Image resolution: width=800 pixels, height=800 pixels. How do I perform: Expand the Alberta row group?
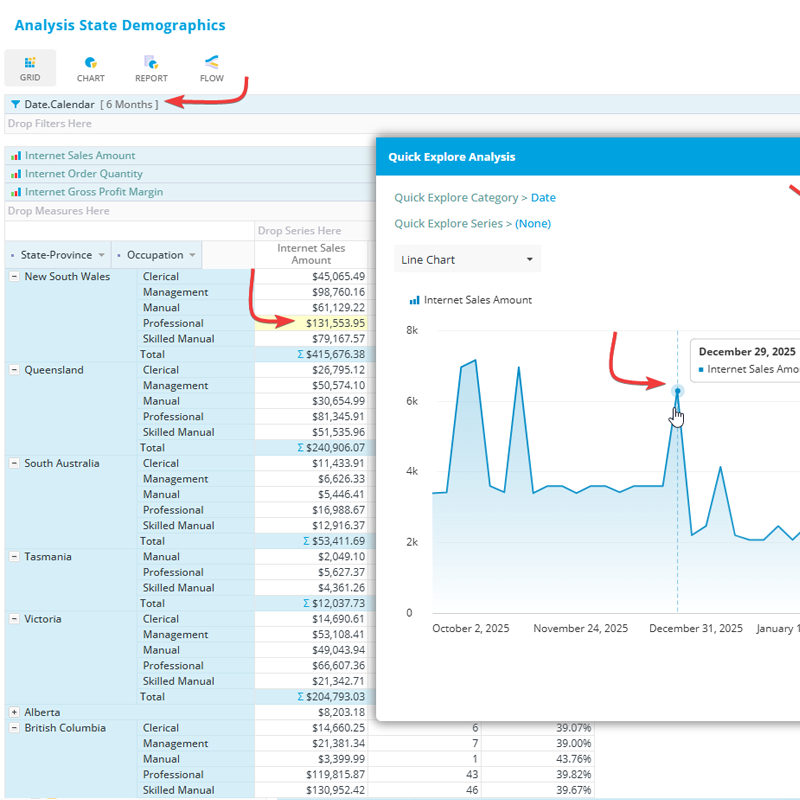pyautogui.click(x=14, y=712)
